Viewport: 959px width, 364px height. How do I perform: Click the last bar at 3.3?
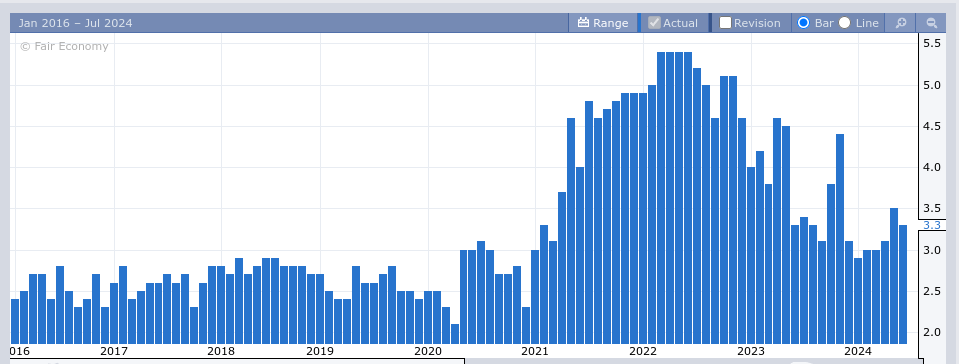pyautogui.click(x=903, y=284)
